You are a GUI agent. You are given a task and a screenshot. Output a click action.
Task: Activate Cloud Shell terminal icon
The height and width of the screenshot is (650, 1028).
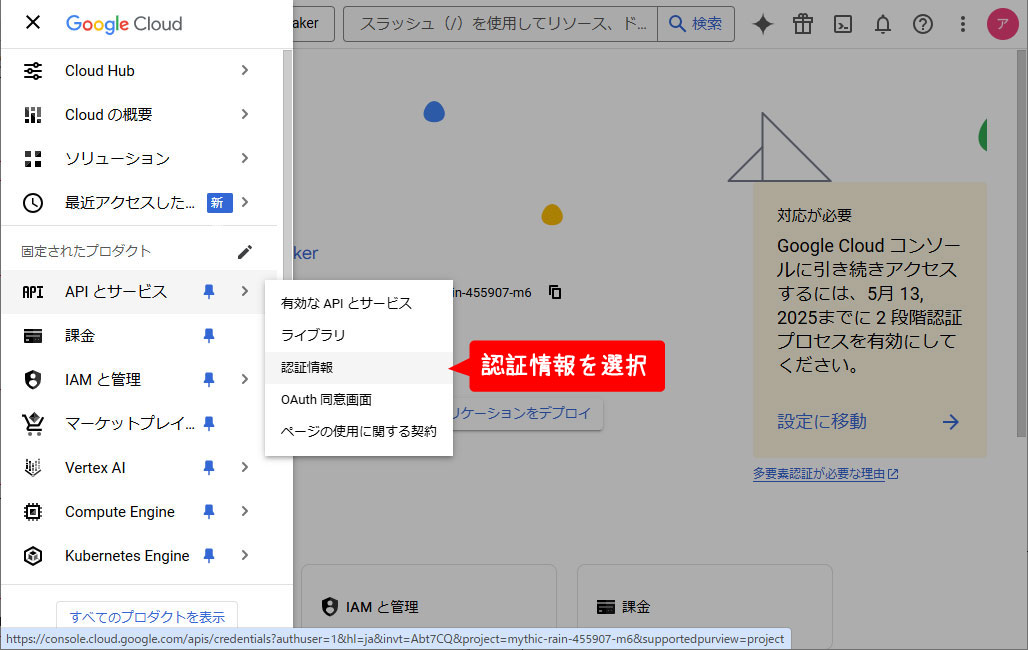[x=842, y=24]
